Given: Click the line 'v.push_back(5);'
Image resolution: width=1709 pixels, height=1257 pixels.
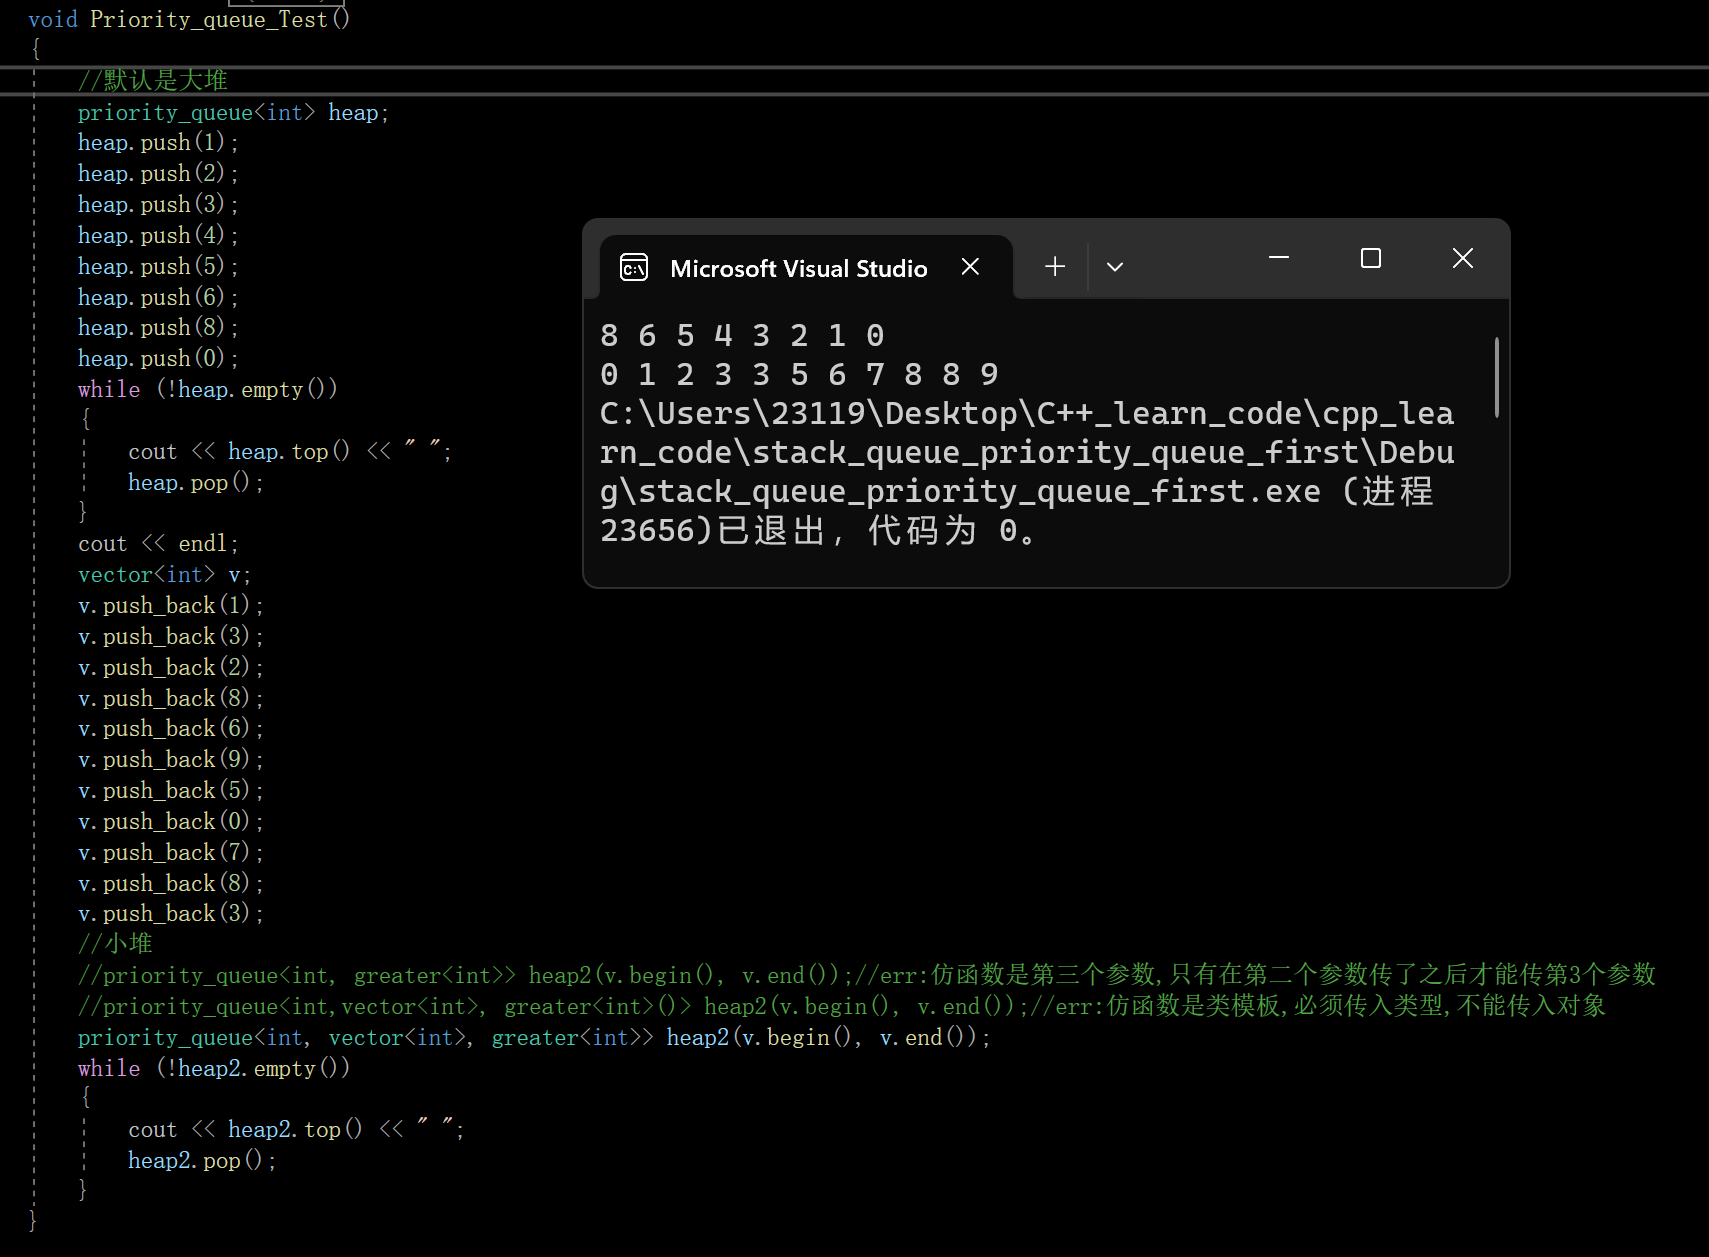Looking at the screenshot, I should point(171,791).
